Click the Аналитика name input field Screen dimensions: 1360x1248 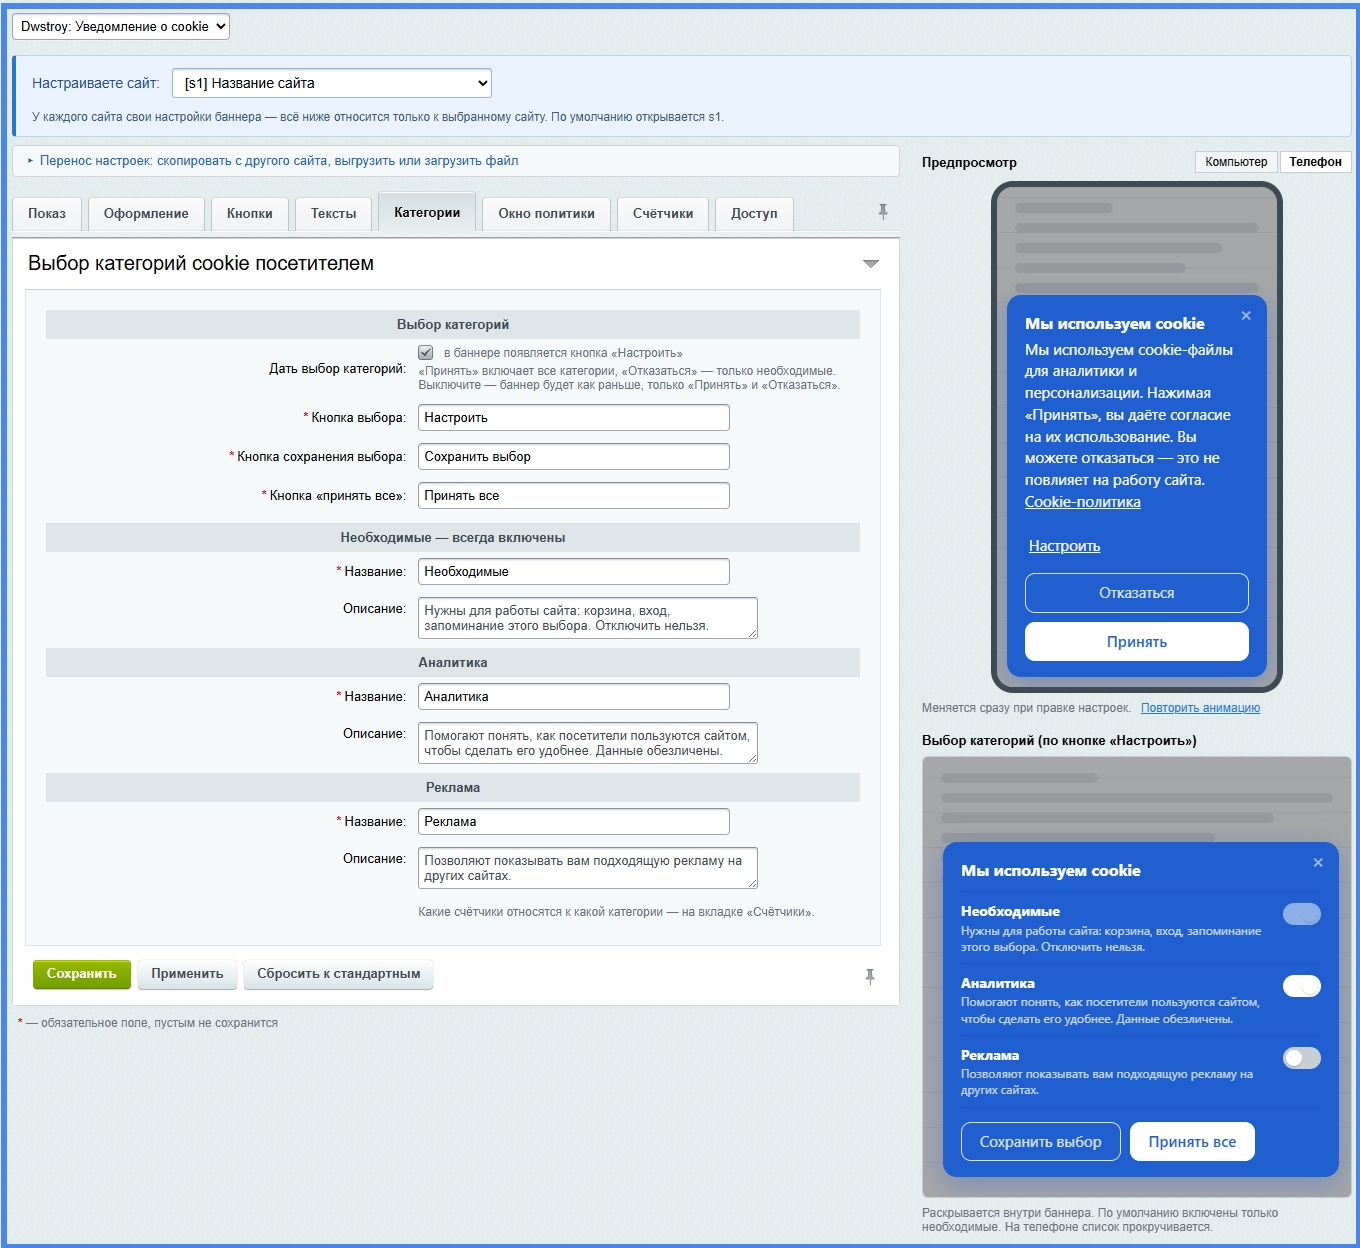tap(574, 697)
